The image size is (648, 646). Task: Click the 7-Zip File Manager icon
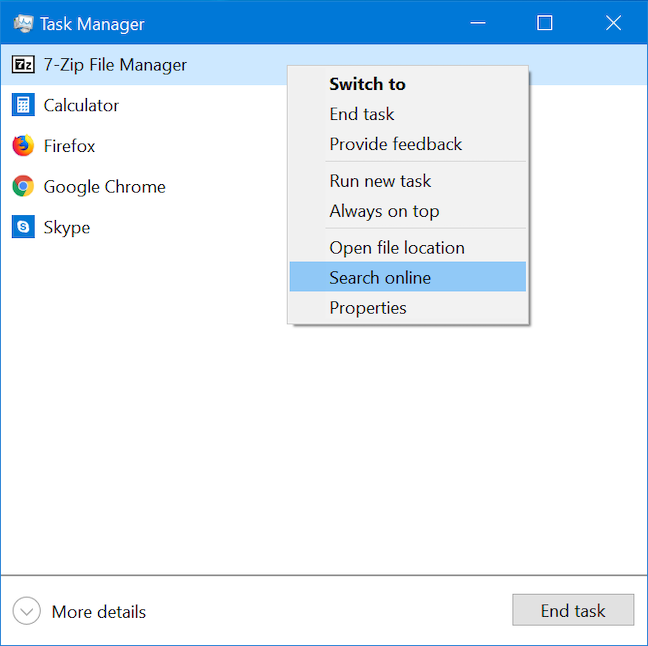point(23,64)
